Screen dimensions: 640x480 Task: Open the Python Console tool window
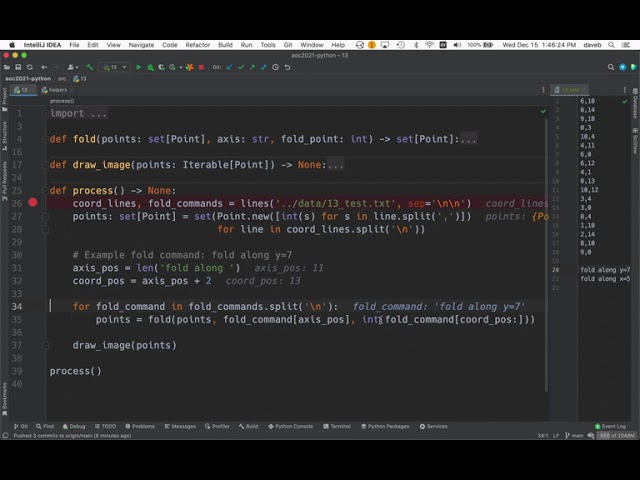[x=290, y=426]
